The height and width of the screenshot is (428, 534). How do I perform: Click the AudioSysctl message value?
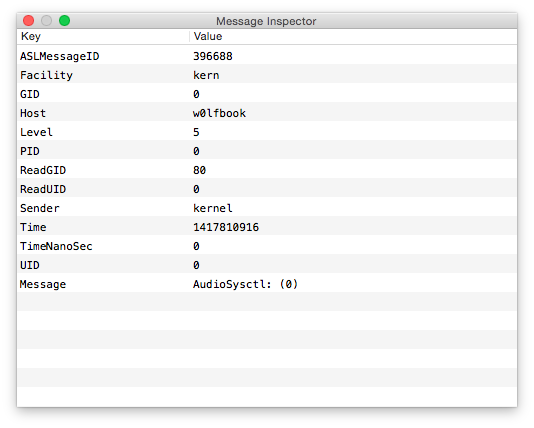click(x=246, y=284)
